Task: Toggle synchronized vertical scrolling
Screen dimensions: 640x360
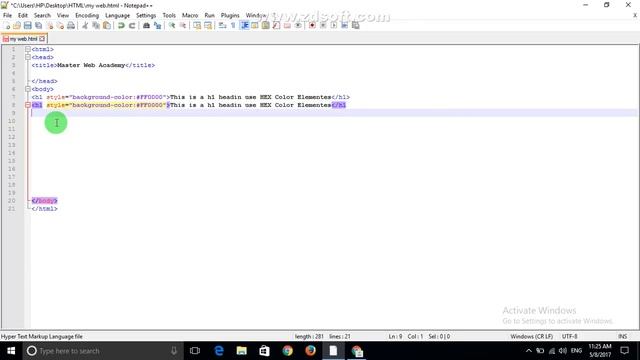Action: point(197,25)
